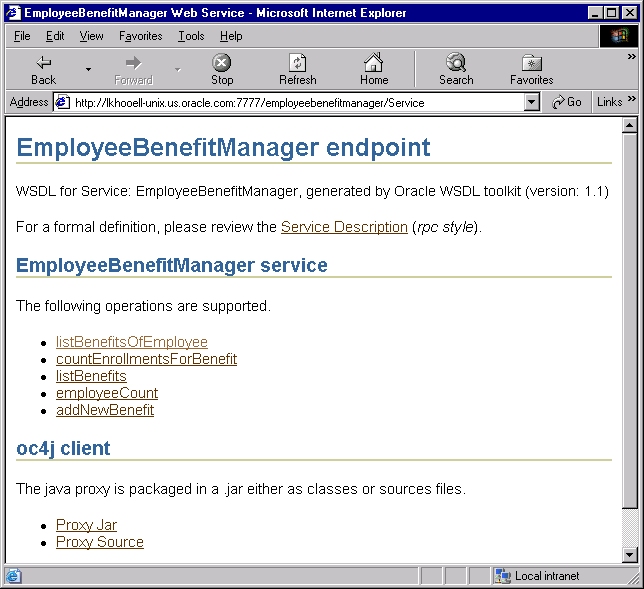Click the vertical scrollbar up arrow

(x=630, y=126)
